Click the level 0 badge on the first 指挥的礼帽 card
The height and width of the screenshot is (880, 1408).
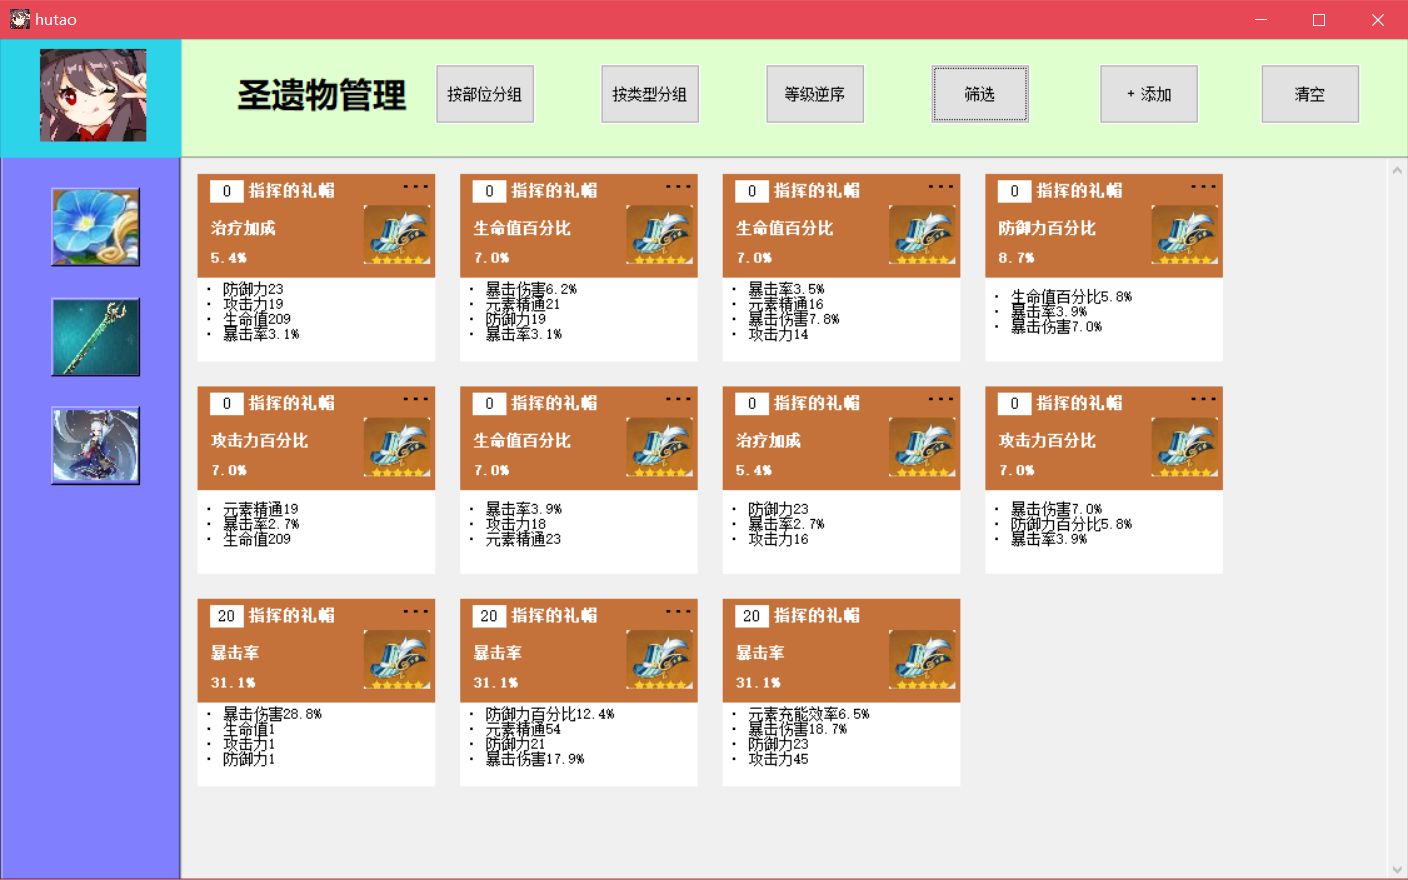click(226, 190)
